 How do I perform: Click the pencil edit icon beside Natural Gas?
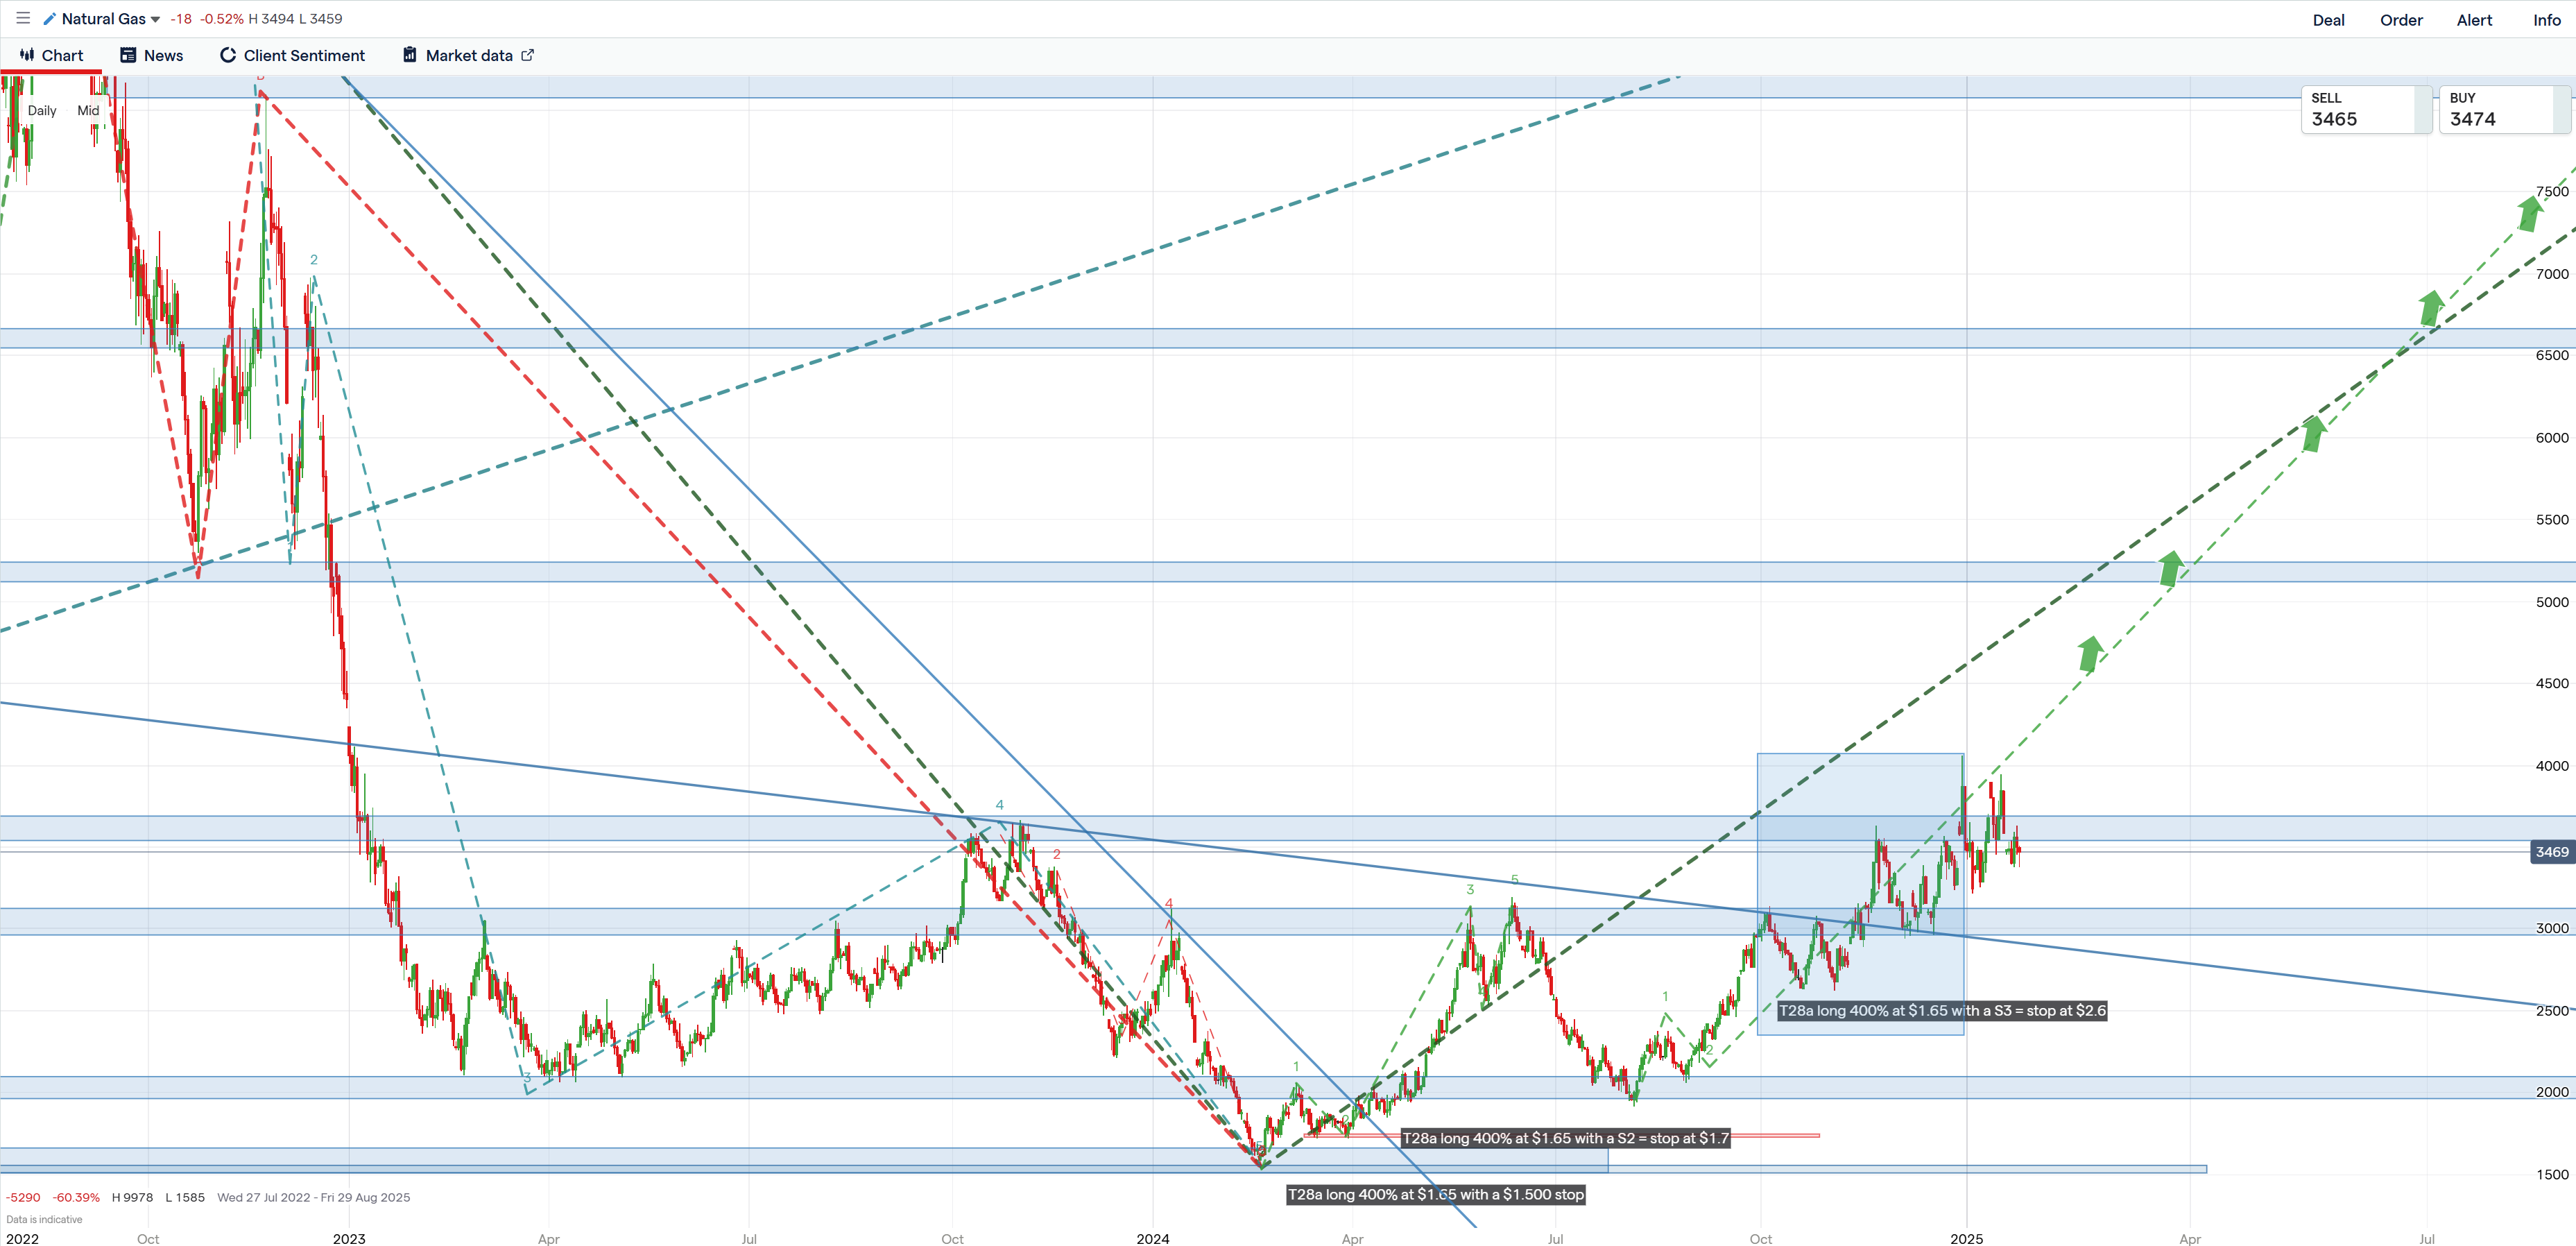[49, 19]
